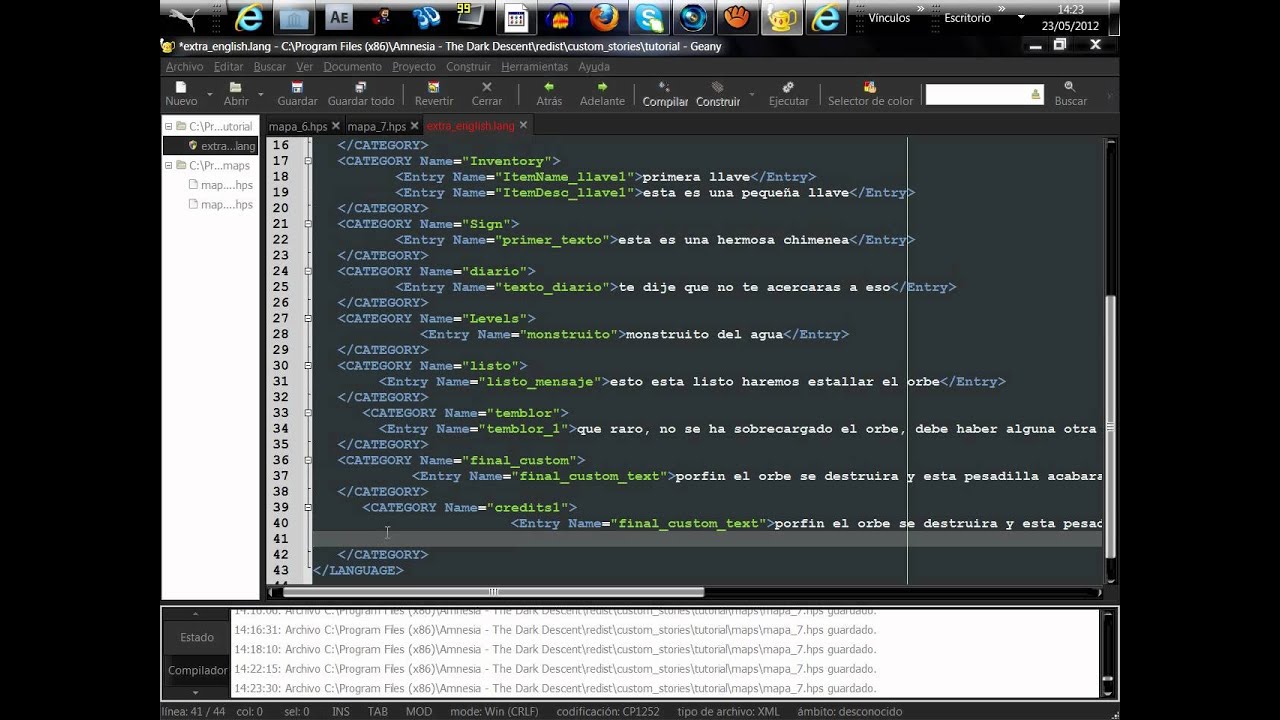Create a new file with Nuevo
1280x720 pixels.
(x=181, y=94)
